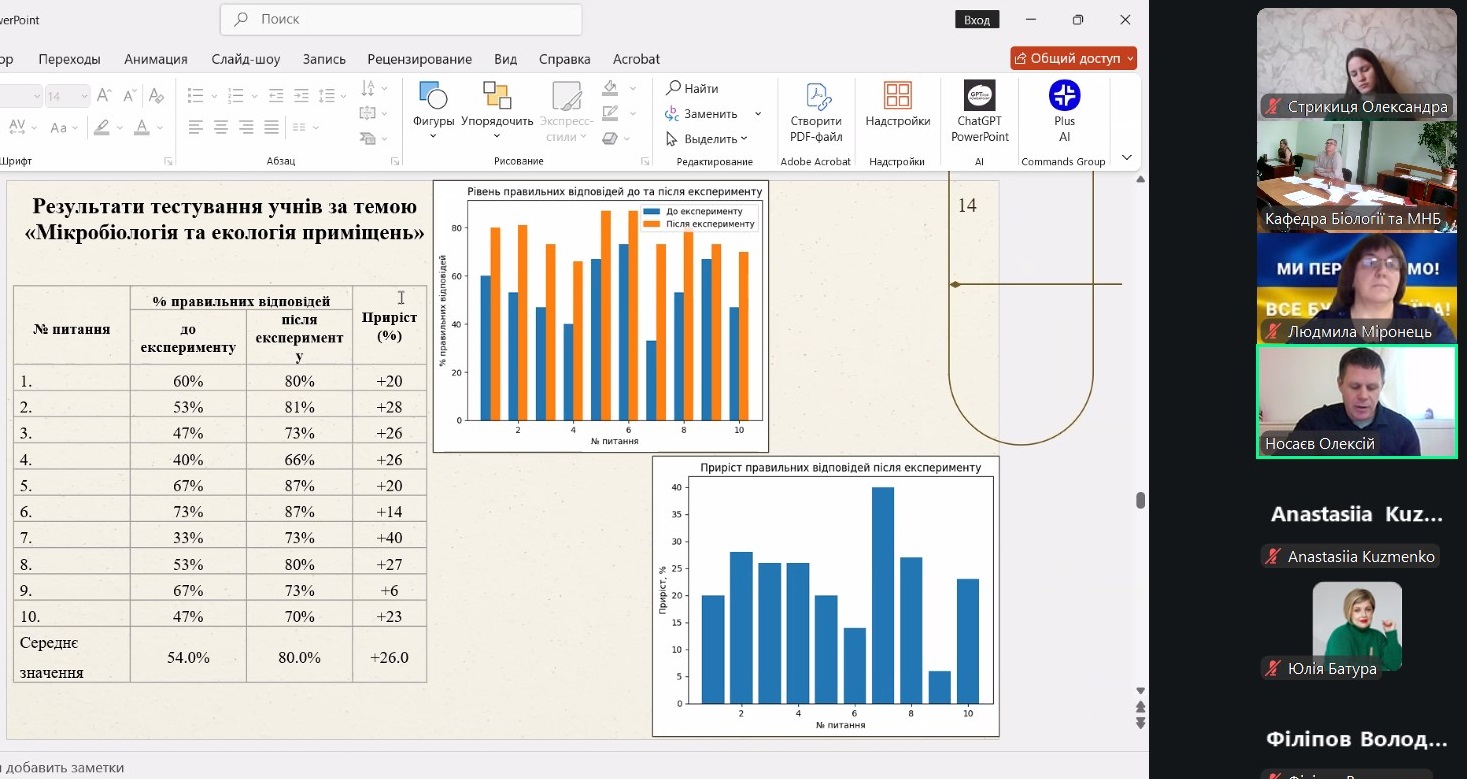Viewport: 1467px width, 779px height.
Task: Click the Найти magnifier search tool
Action: pos(674,88)
